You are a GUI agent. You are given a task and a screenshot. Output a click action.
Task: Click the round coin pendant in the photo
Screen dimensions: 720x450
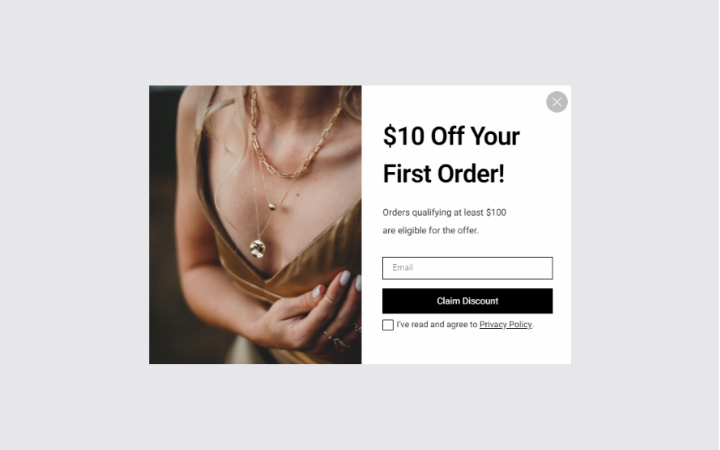(257, 248)
